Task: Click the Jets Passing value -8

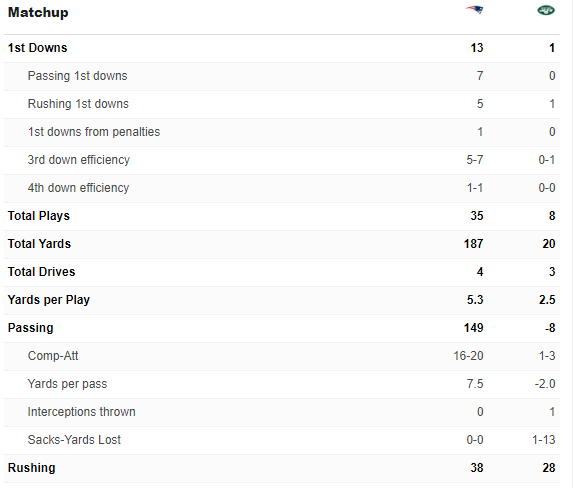Action: (550, 328)
